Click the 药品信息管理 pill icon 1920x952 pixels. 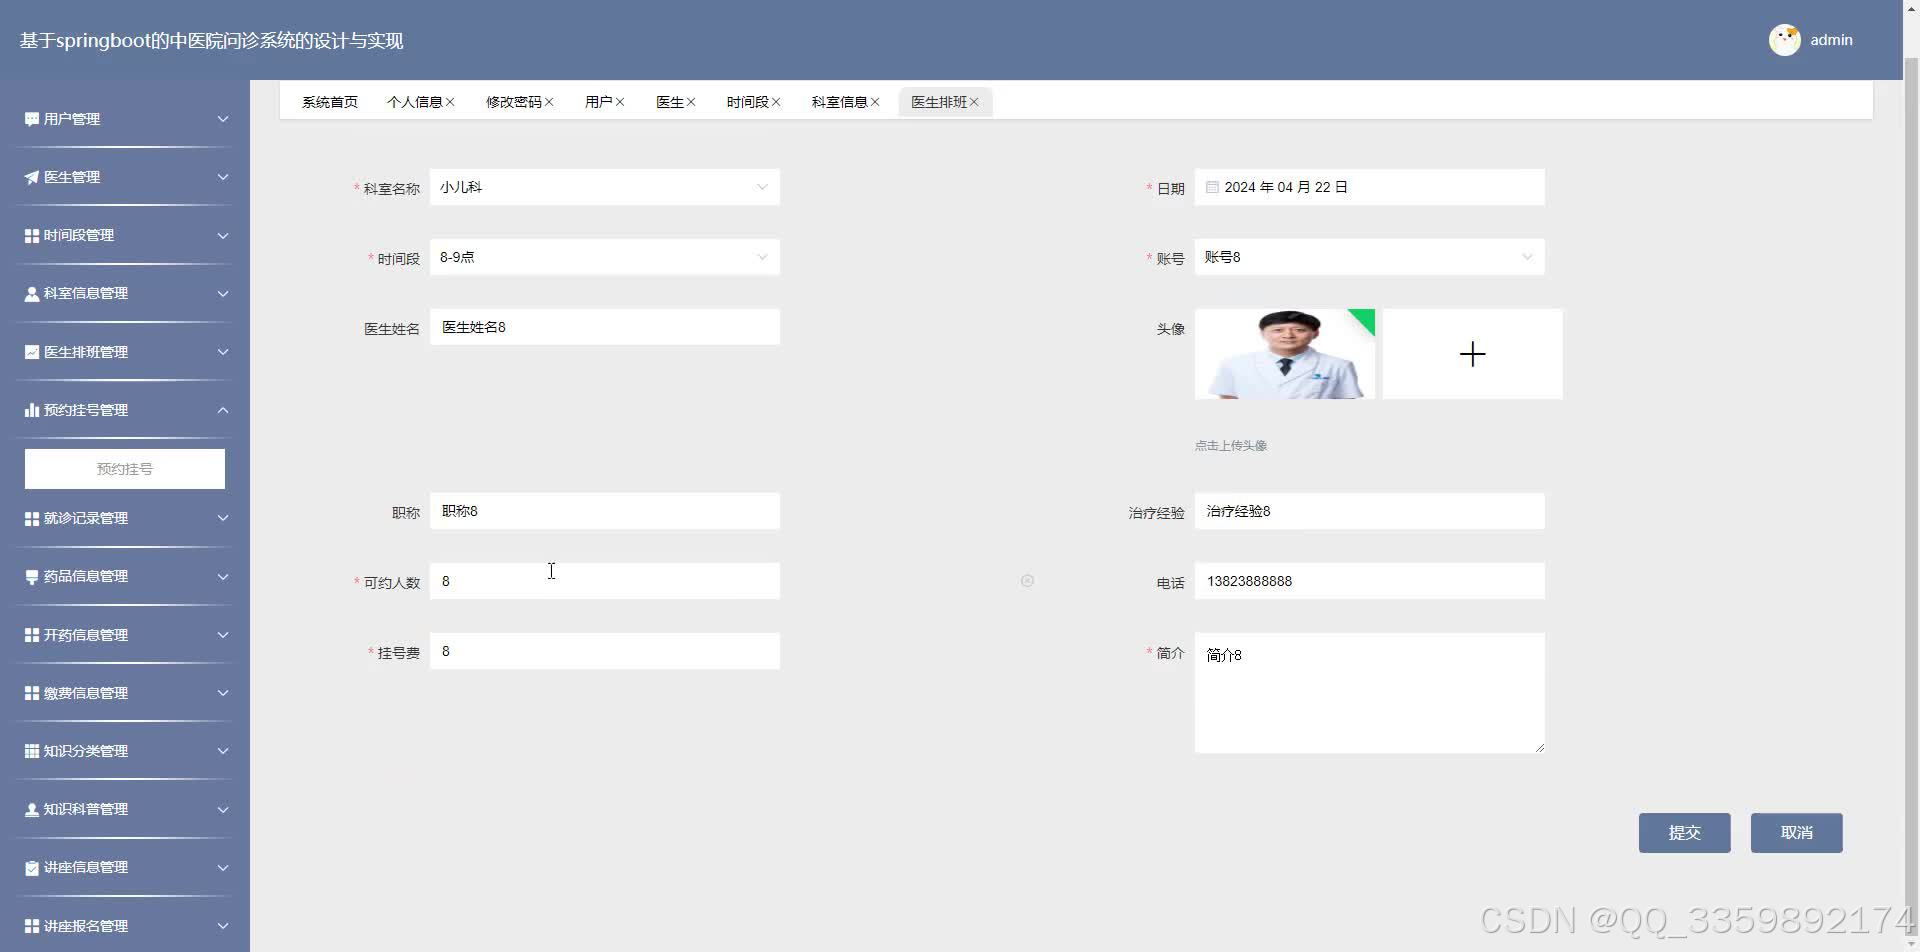[x=29, y=576]
